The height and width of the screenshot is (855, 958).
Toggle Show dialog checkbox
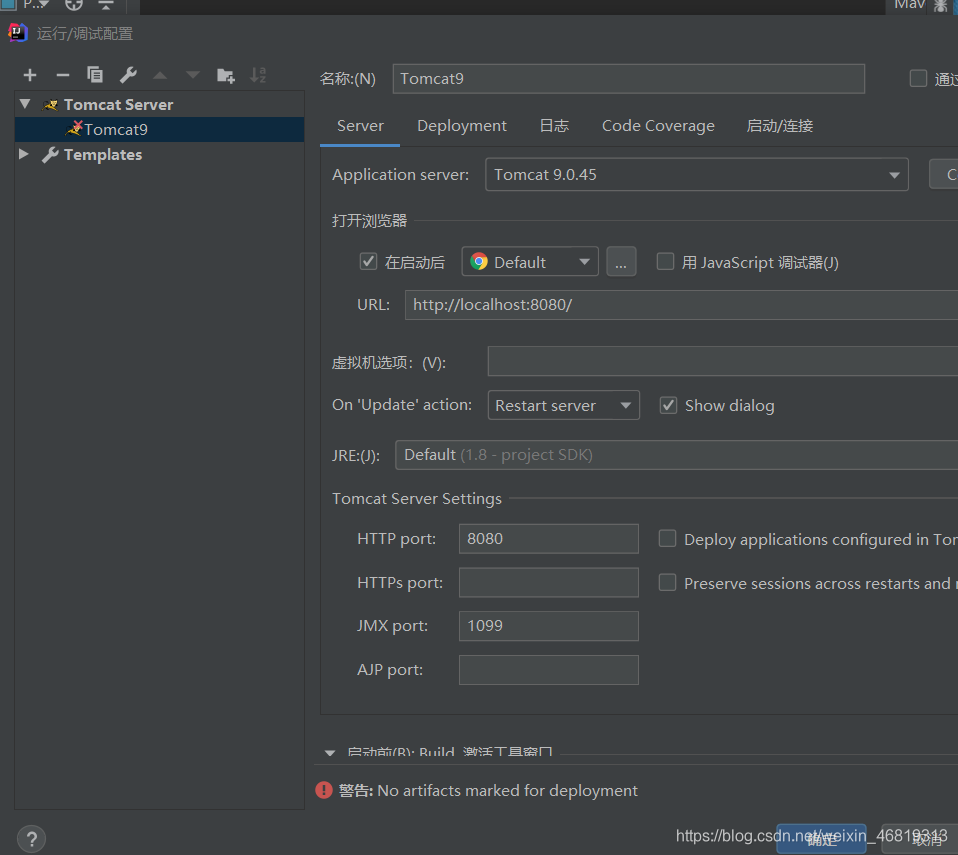click(x=668, y=405)
